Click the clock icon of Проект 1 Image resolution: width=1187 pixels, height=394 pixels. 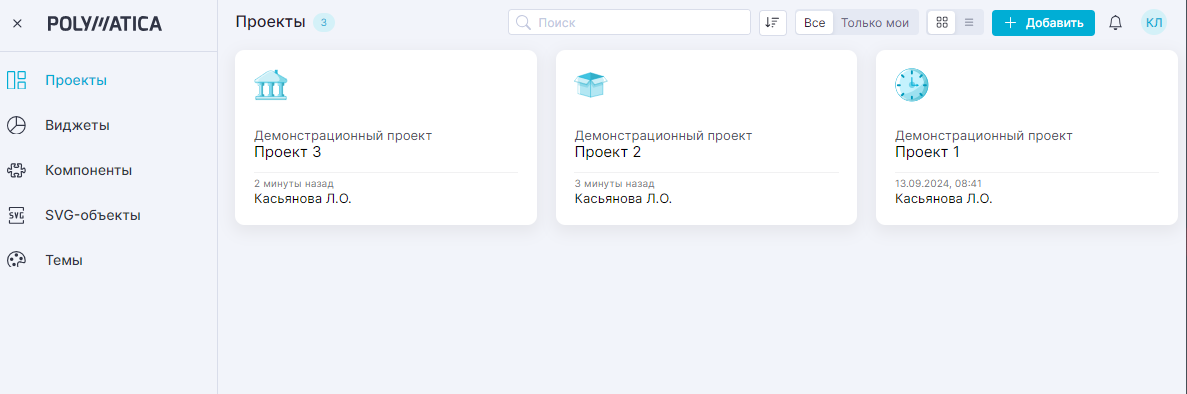911,86
